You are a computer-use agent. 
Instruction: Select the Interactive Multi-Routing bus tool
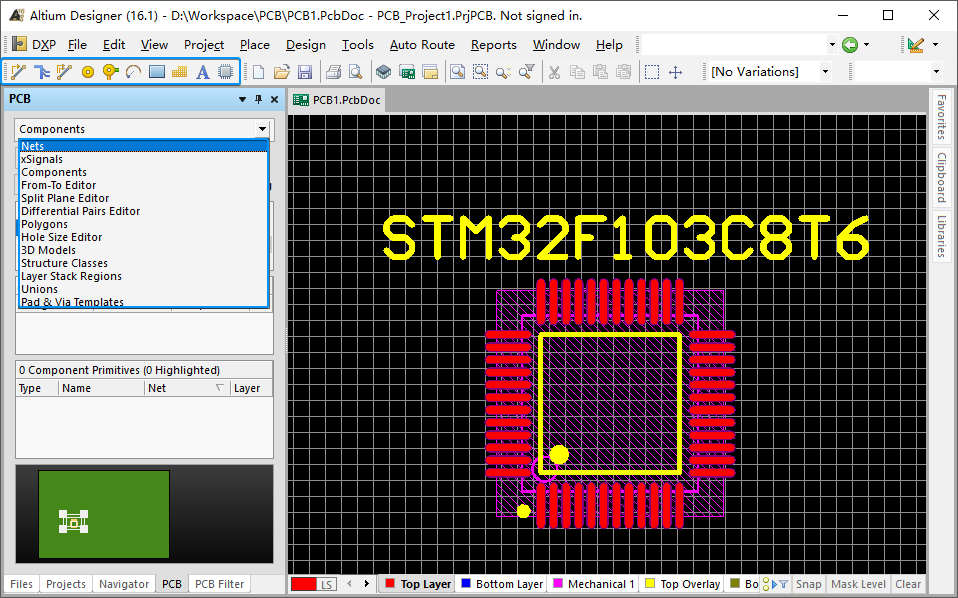tap(42, 72)
